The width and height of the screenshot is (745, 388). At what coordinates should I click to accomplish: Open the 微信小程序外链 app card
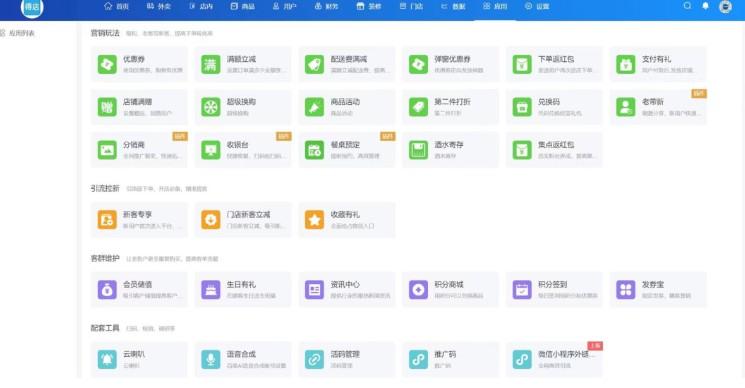tap(554, 359)
